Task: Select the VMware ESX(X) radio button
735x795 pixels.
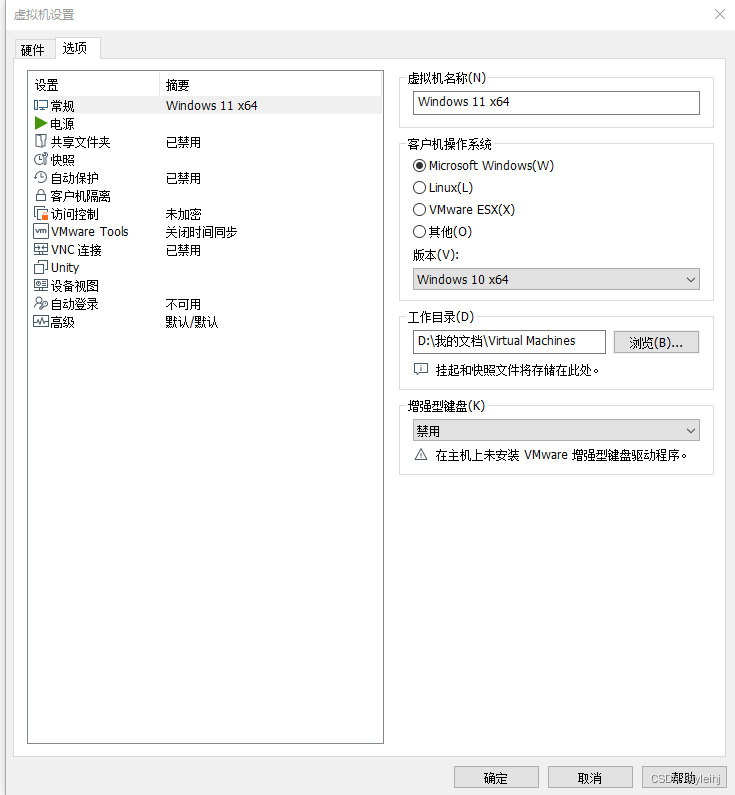Action: (419, 210)
